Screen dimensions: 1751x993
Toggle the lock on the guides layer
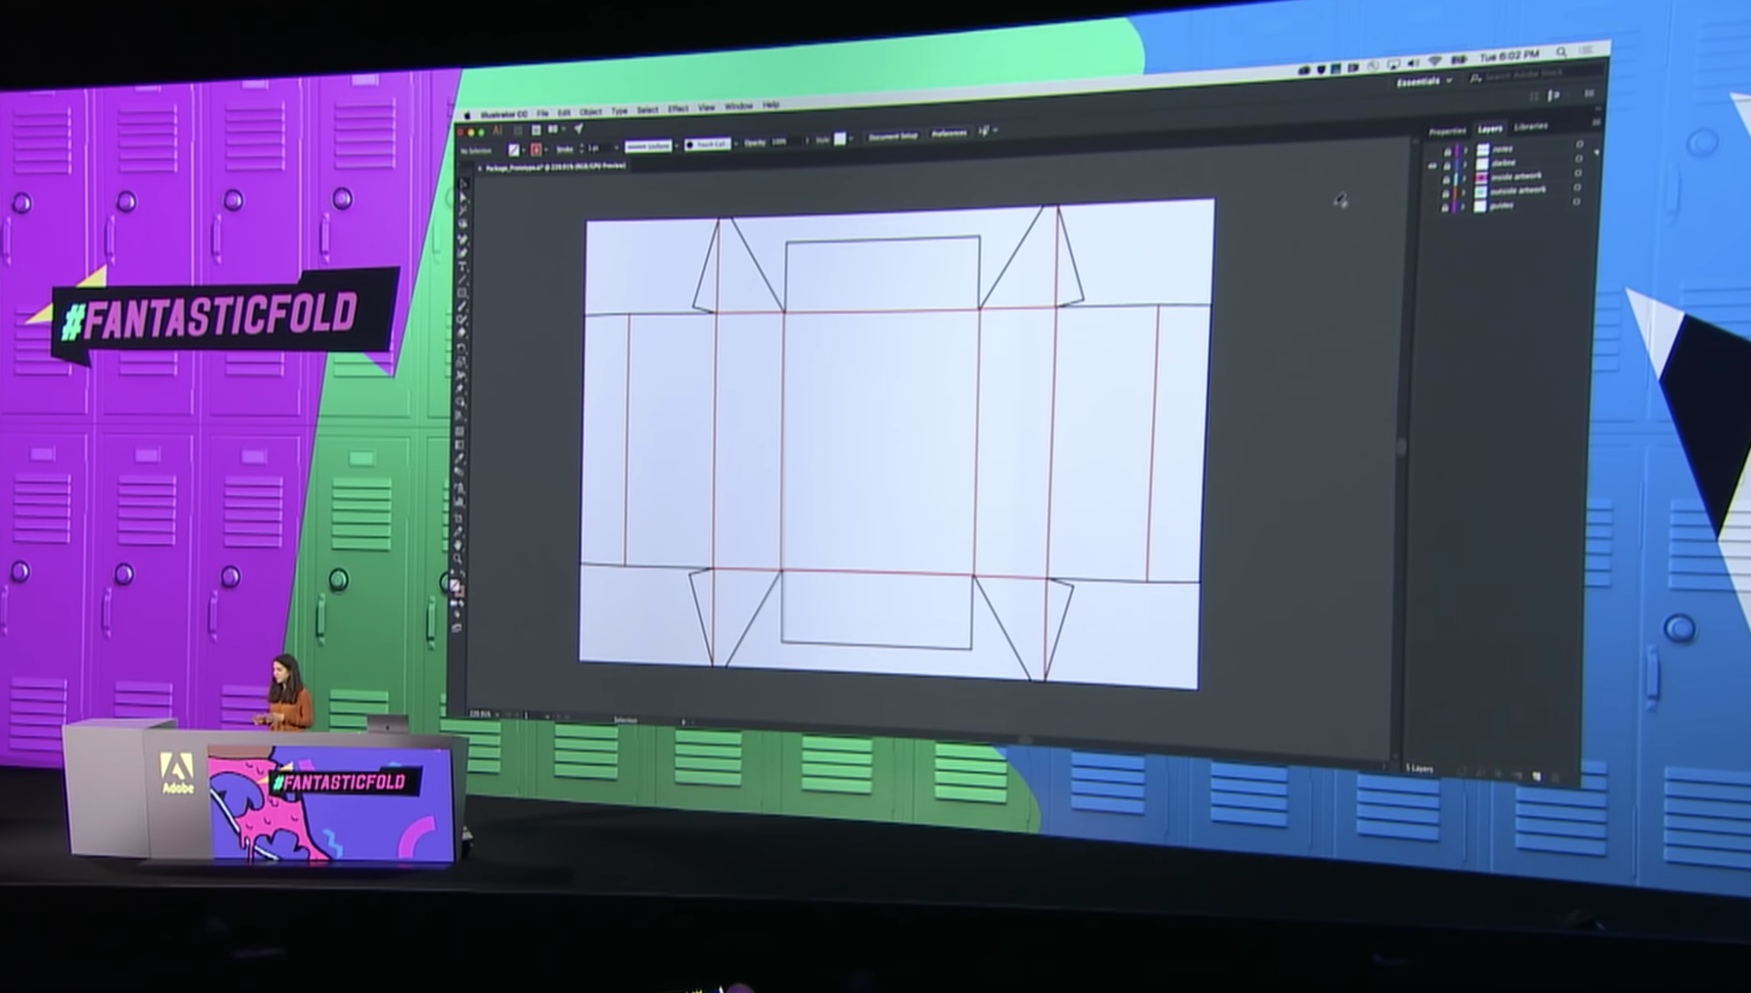[1444, 208]
